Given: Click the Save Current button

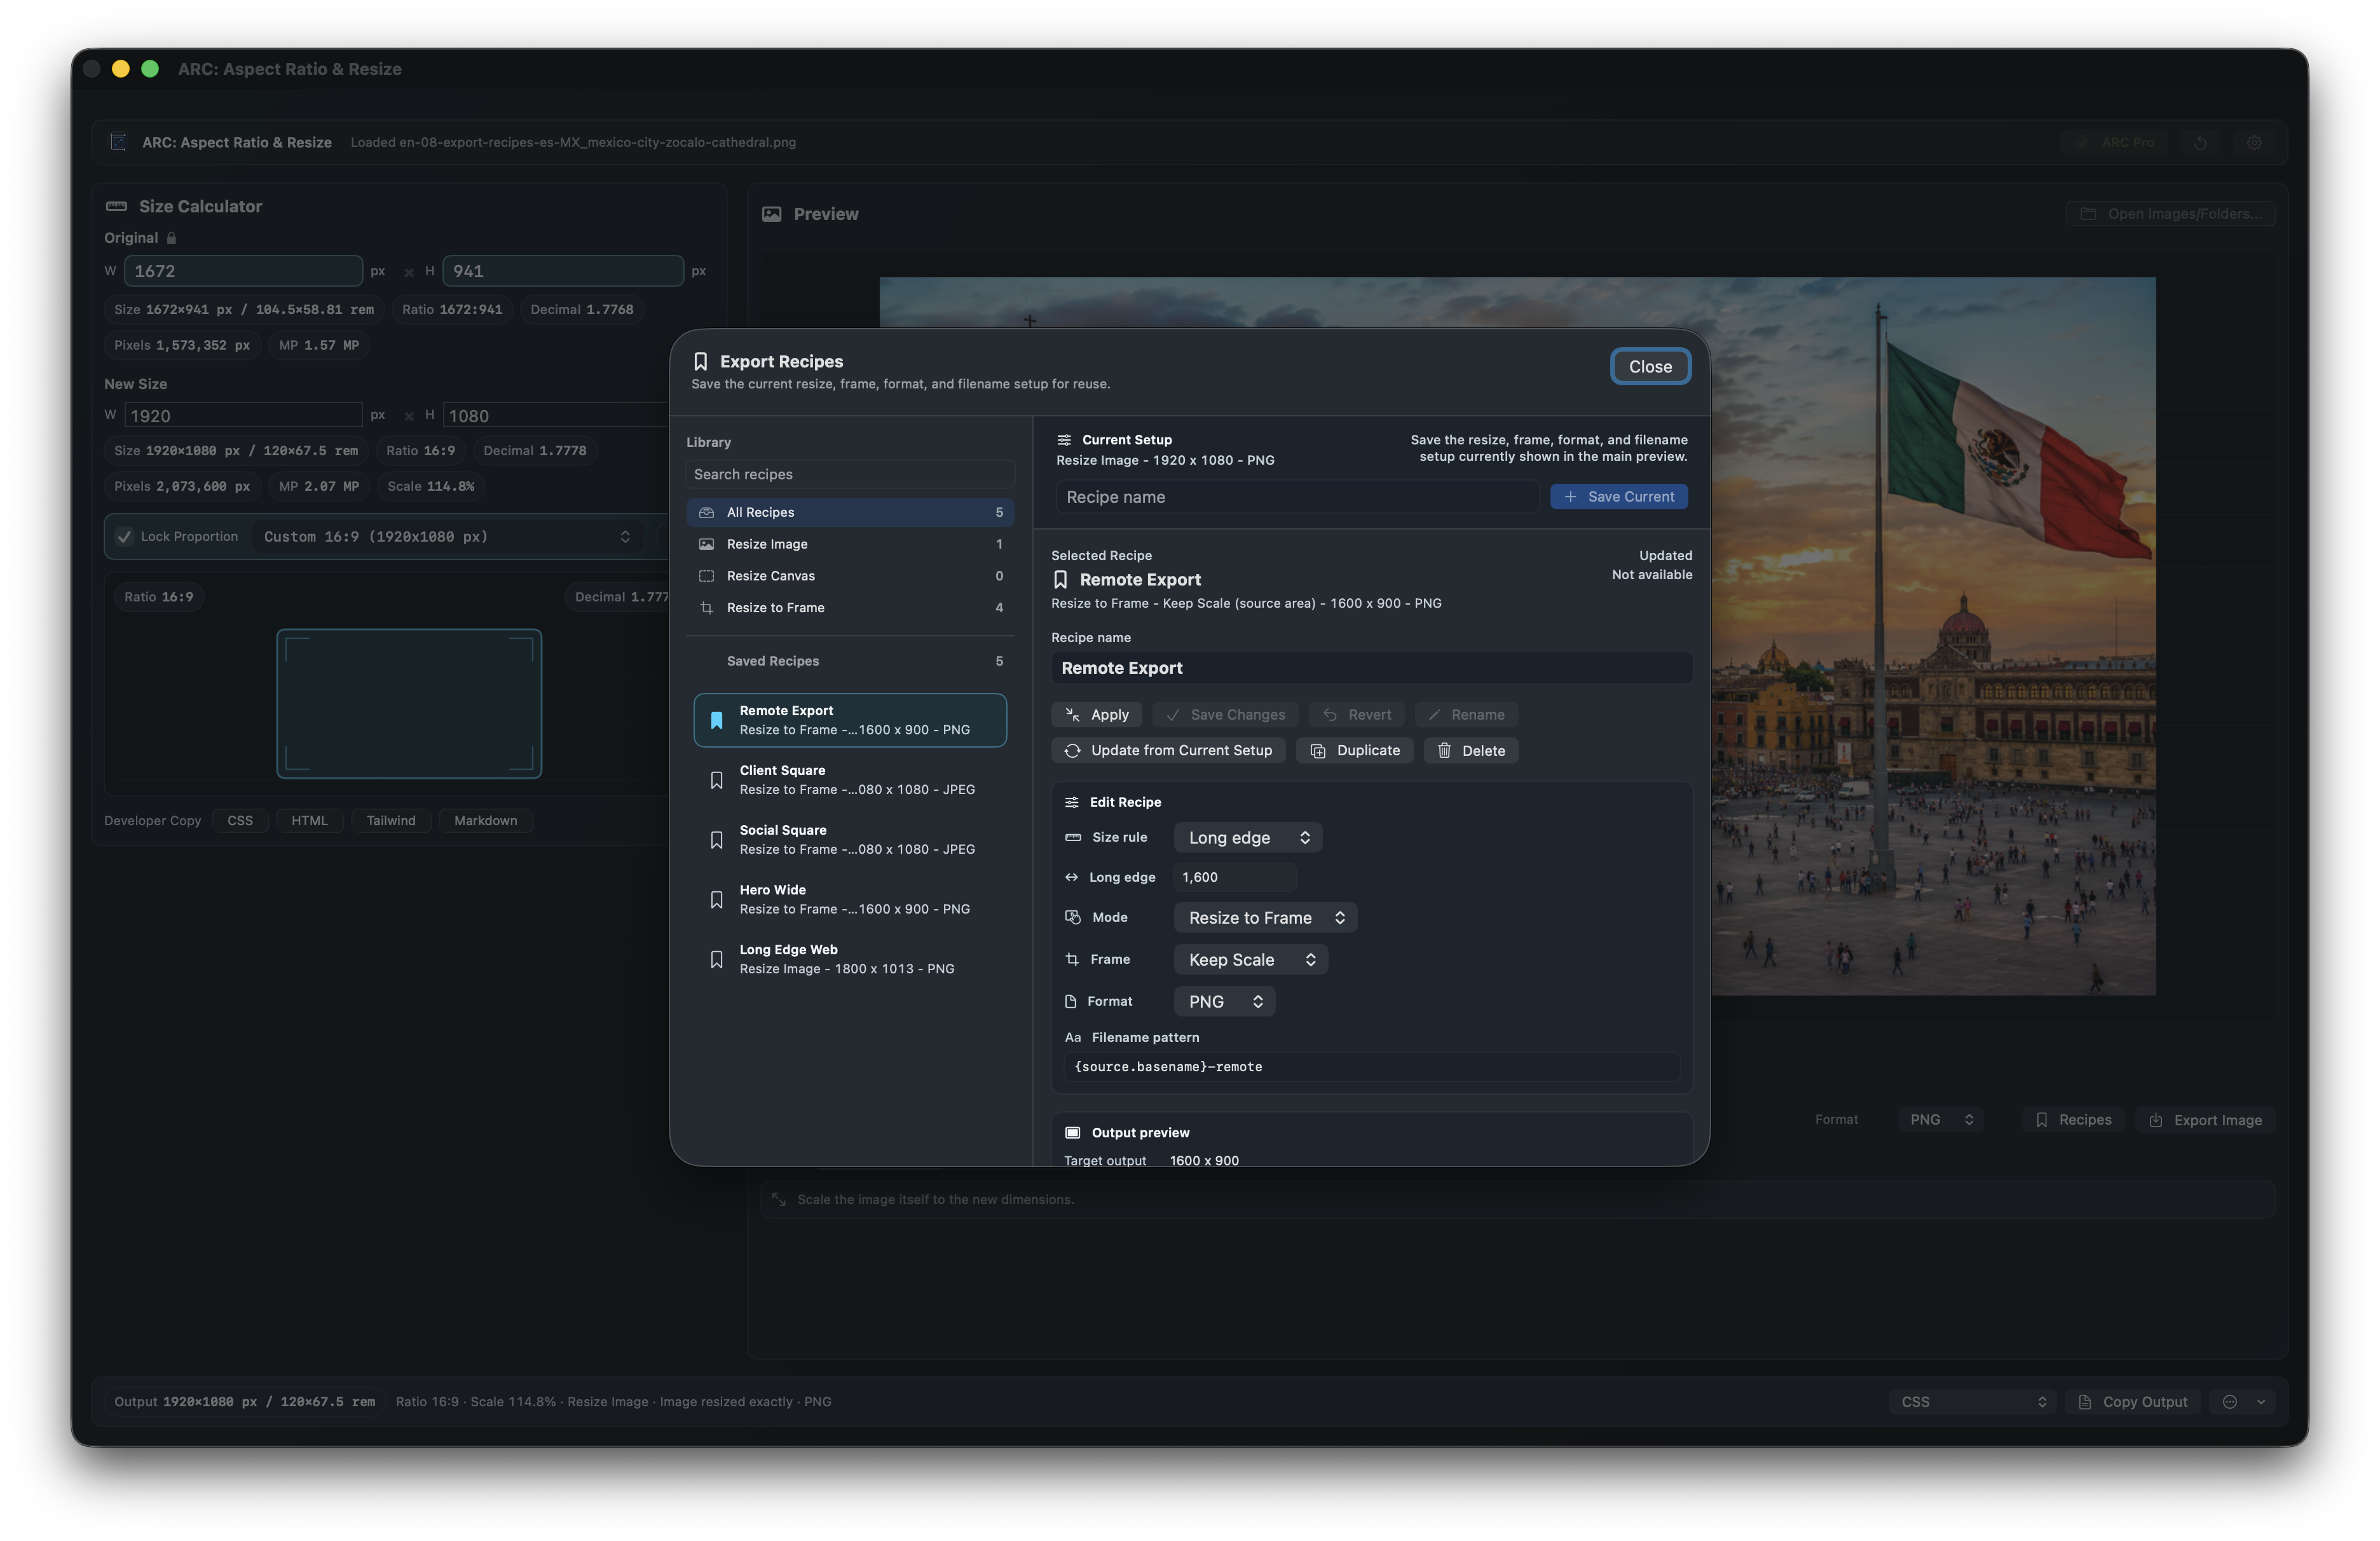Looking at the screenshot, I should (1618, 496).
